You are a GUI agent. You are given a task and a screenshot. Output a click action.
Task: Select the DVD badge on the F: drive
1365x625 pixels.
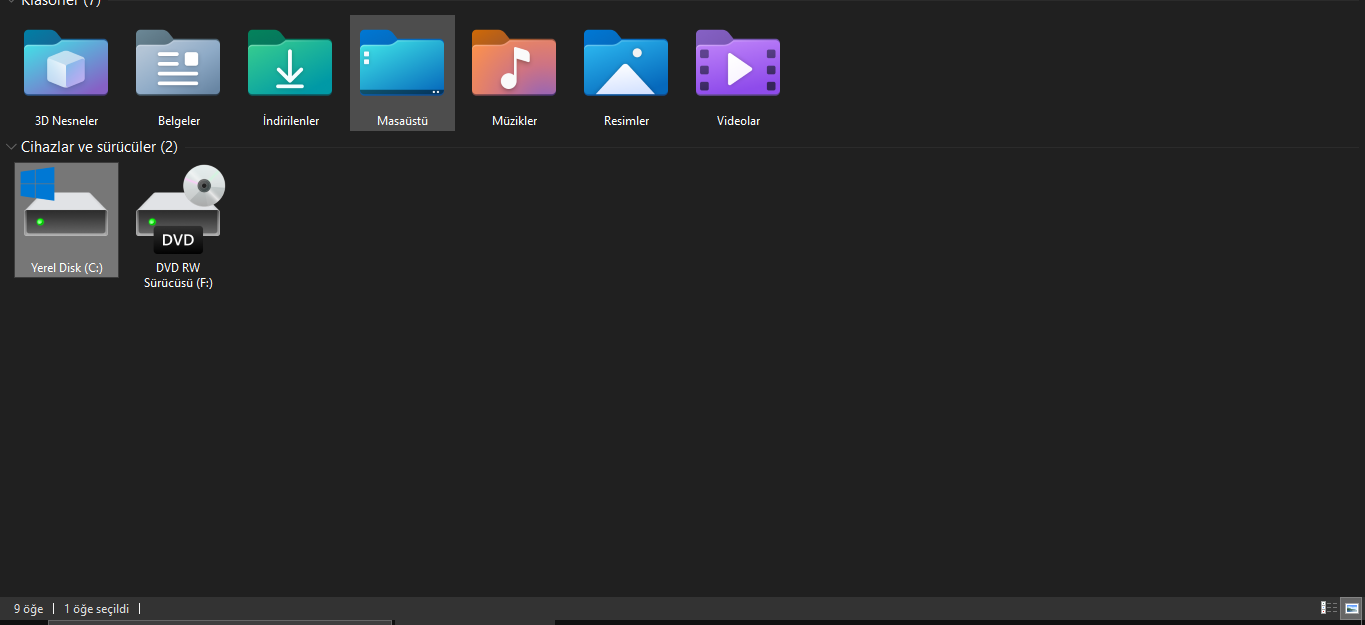[x=177, y=240]
